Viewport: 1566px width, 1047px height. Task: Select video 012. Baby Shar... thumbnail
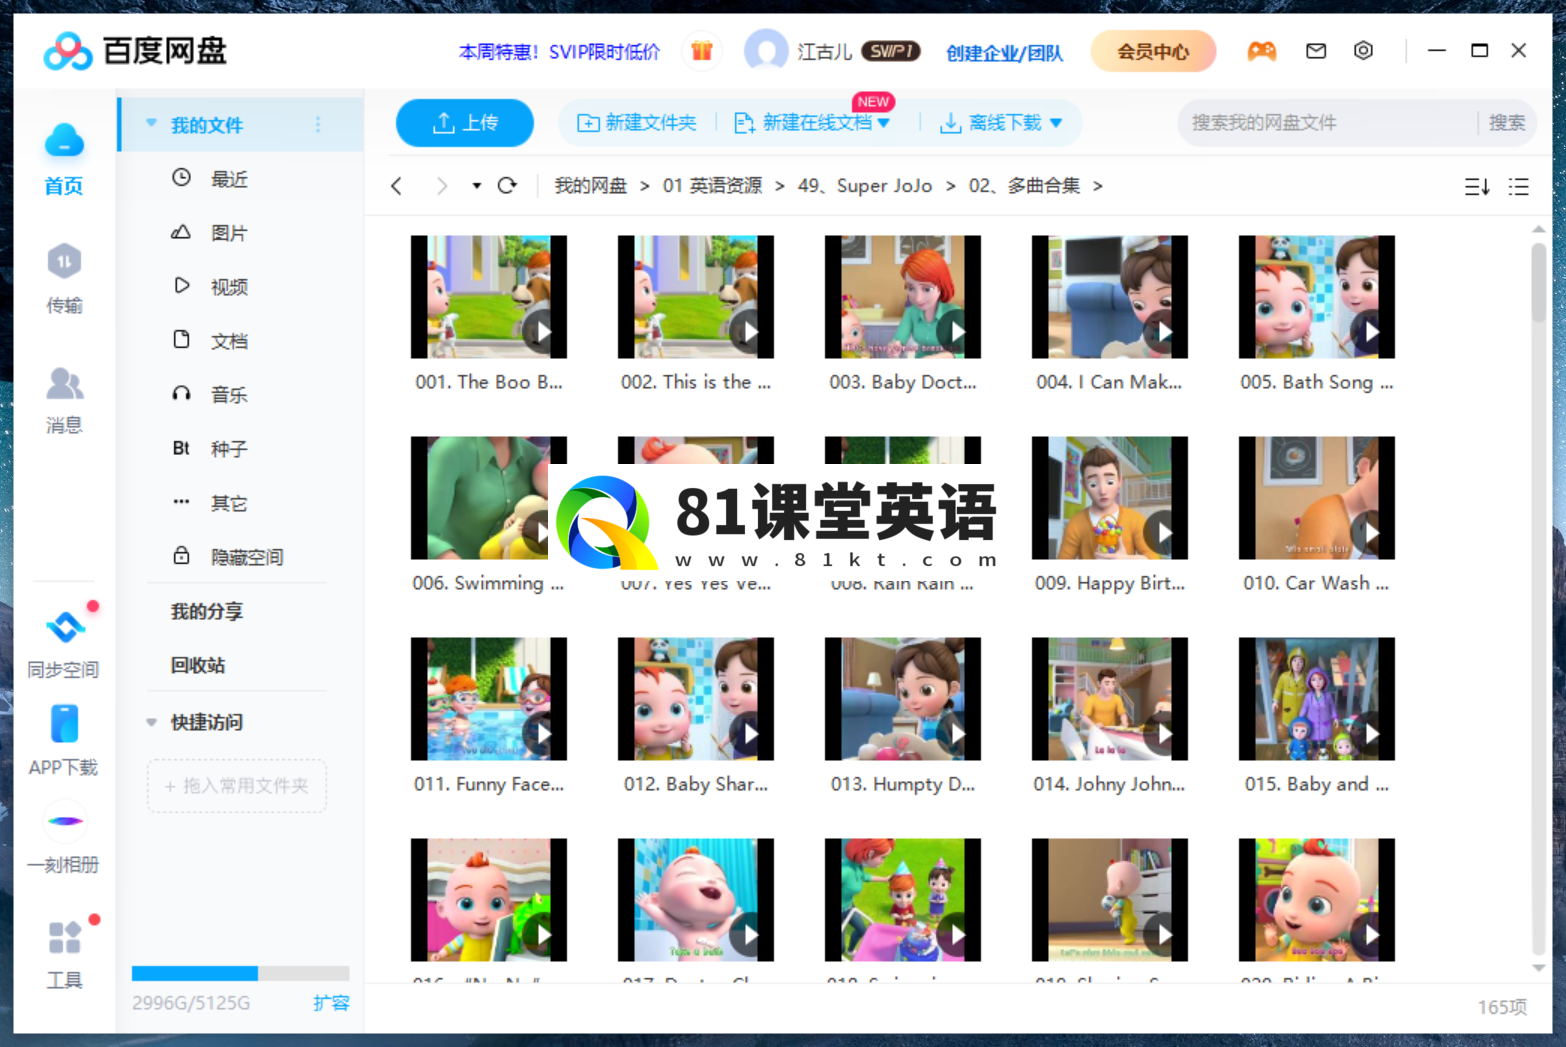click(x=696, y=699)
